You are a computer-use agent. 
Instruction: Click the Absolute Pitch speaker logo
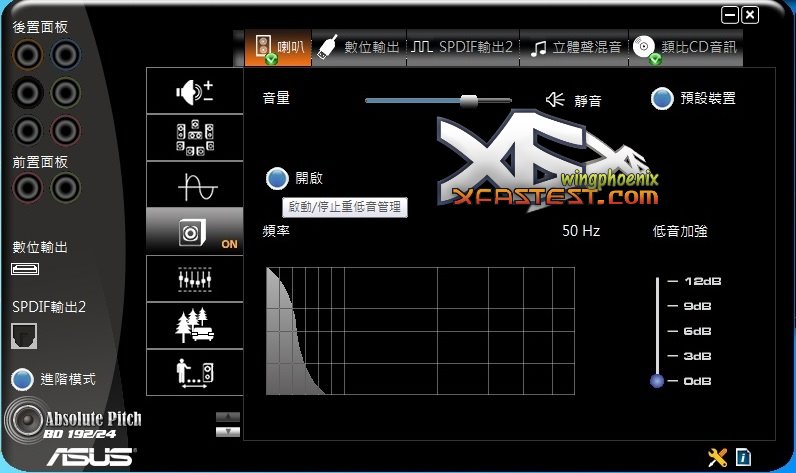pos(28,420)
